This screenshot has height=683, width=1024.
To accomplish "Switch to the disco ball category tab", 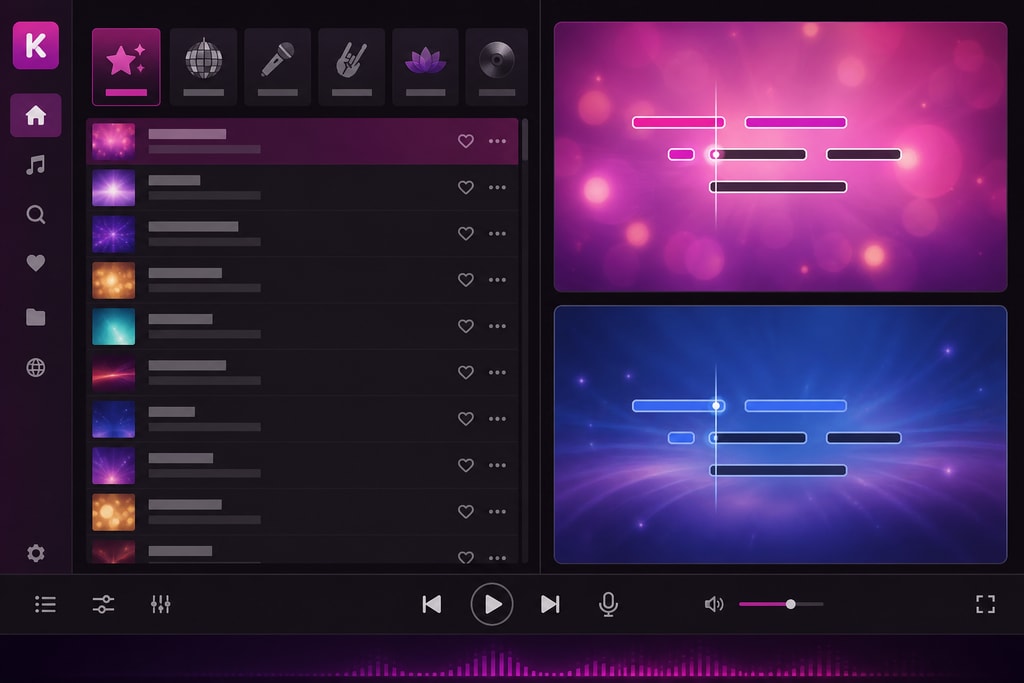I will tap(203, 67).
